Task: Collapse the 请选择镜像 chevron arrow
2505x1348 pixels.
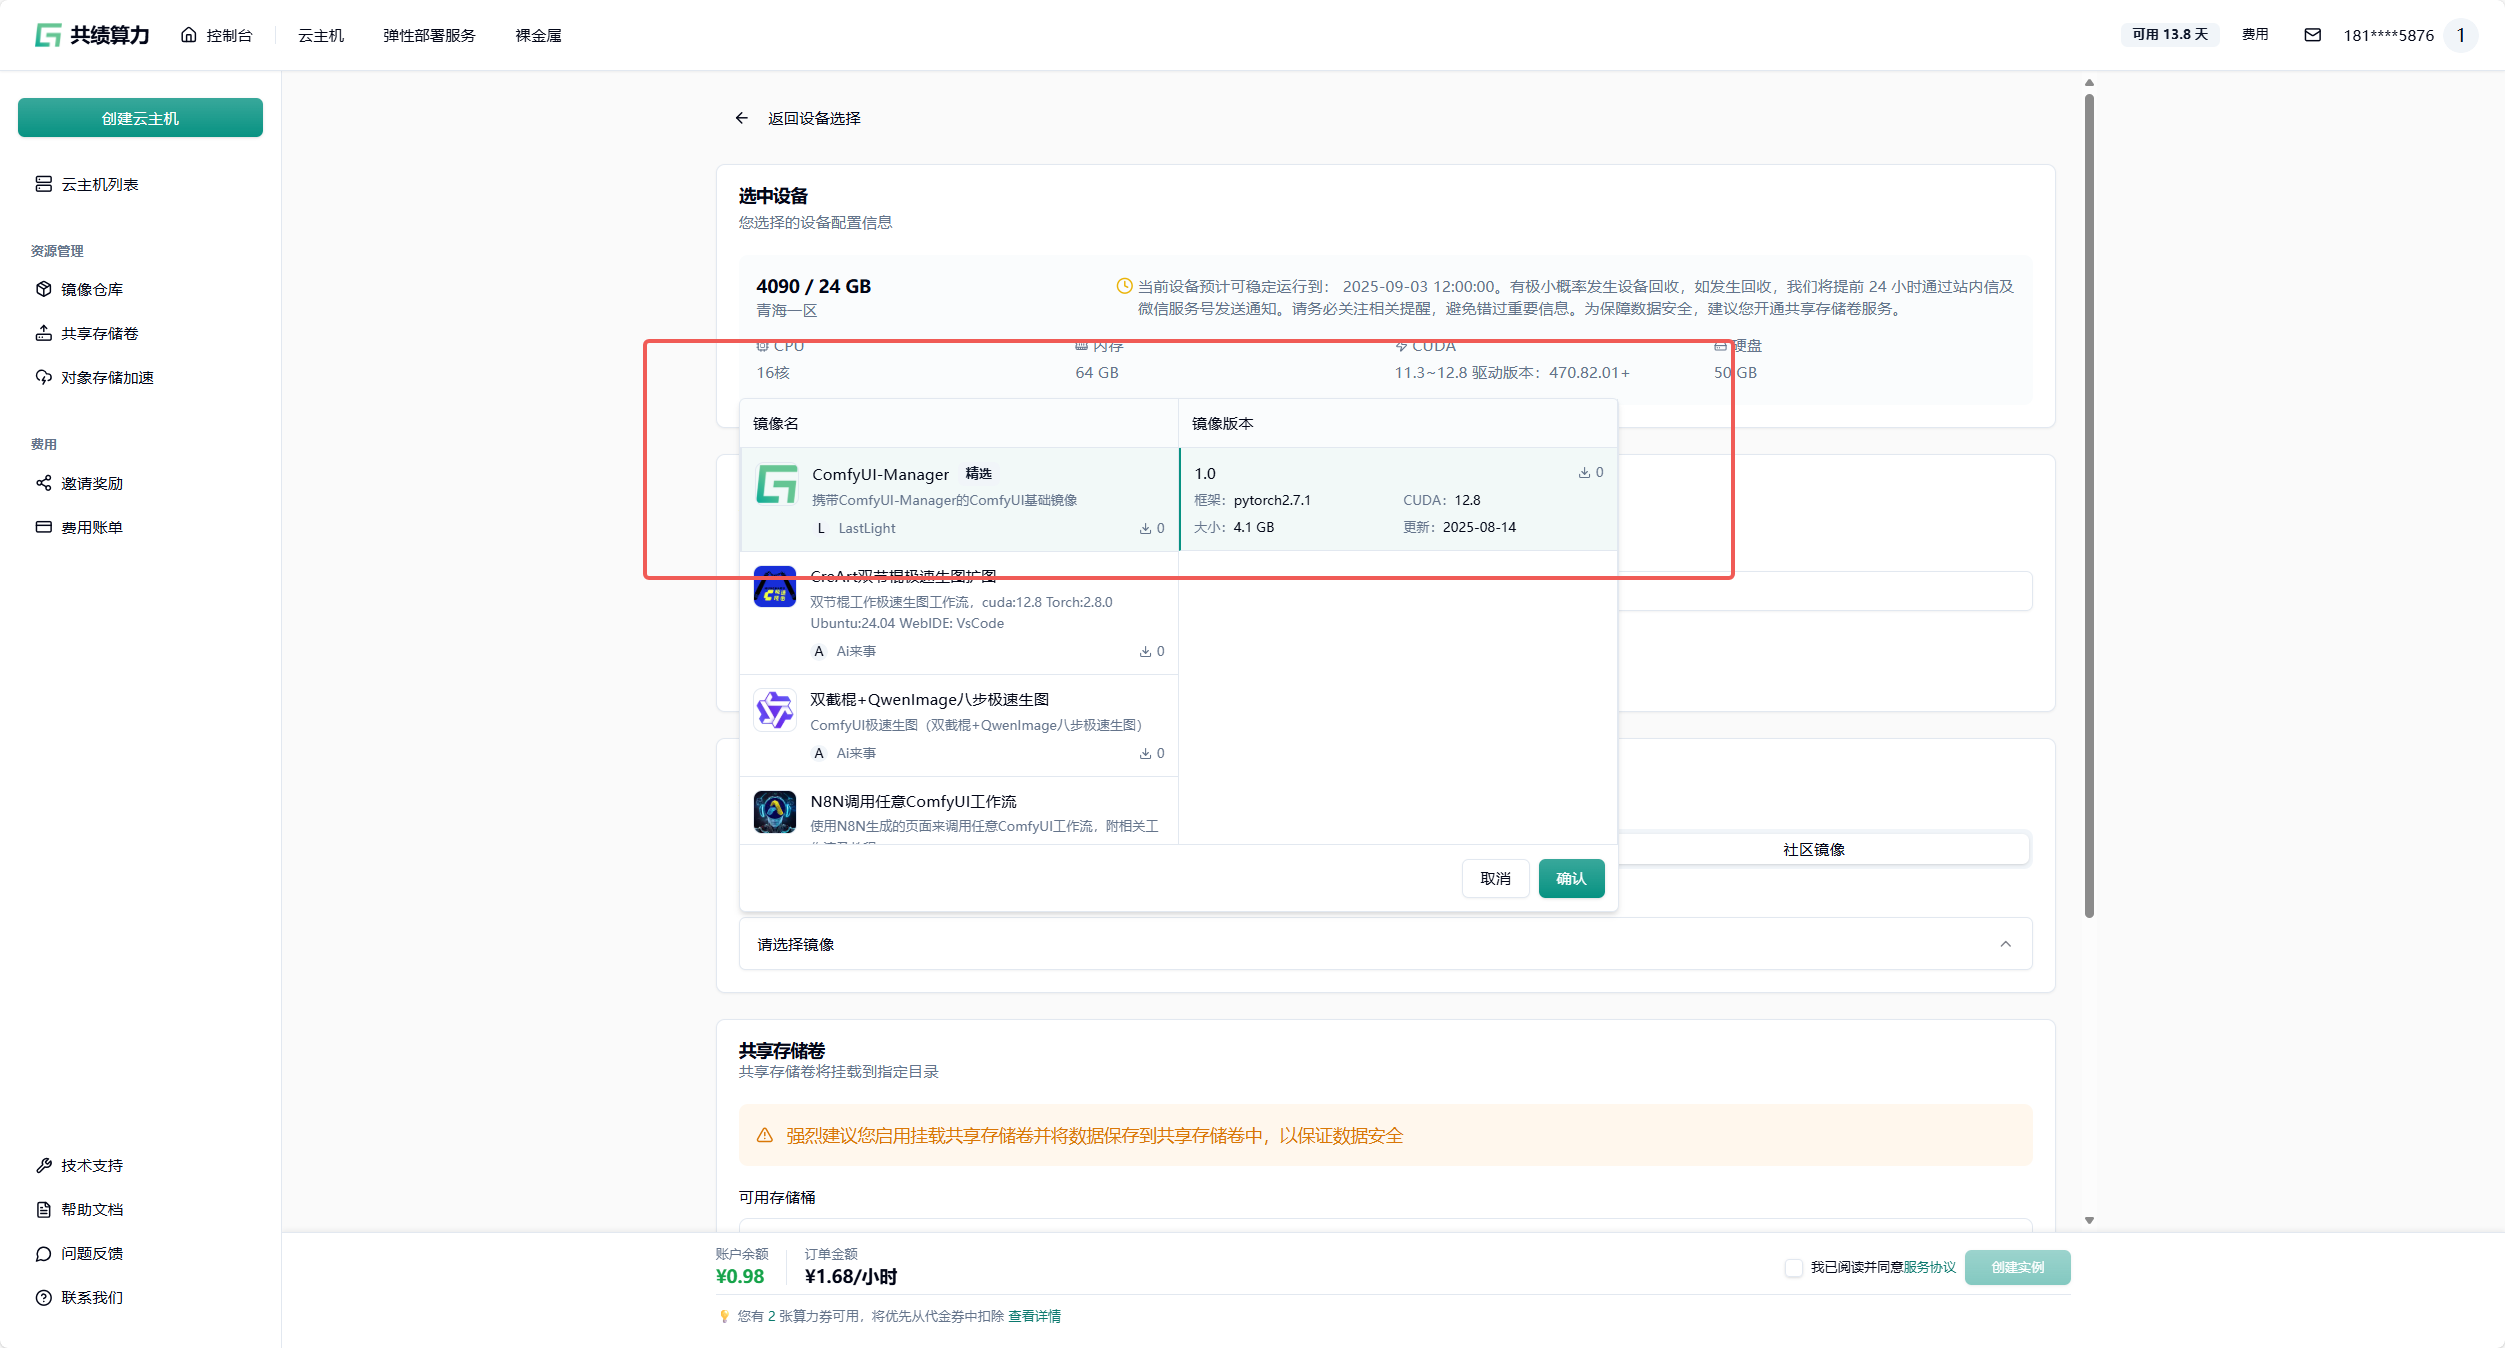Action: [2005, 944]
